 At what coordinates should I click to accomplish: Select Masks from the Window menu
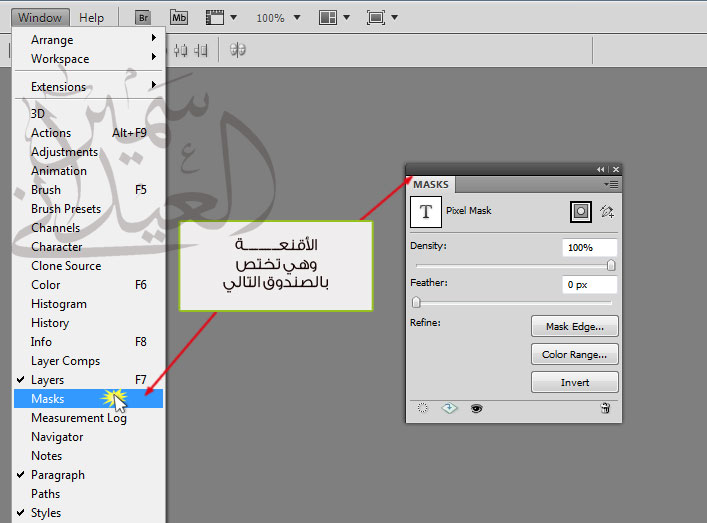click(48, 399)
